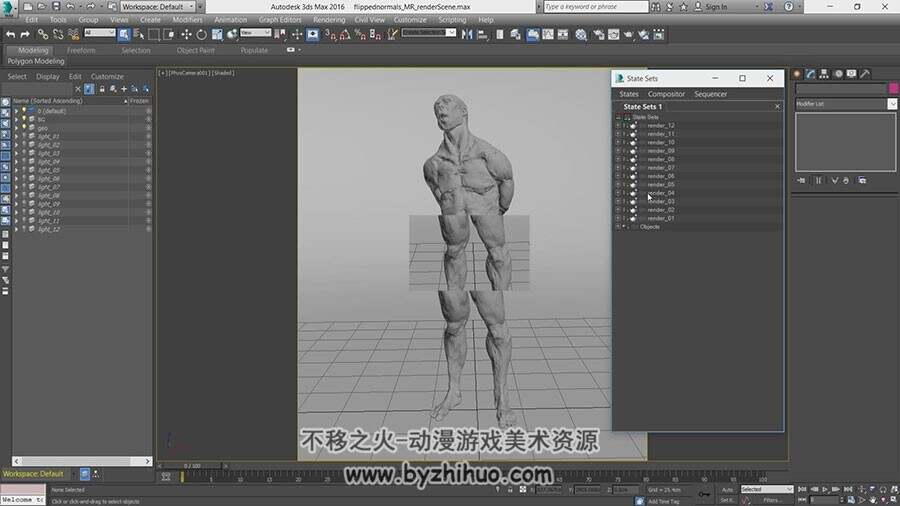The height and width of the screenshot is (506, 900).
Task: Open the Modifiers menu
Action: coord(187,20)
